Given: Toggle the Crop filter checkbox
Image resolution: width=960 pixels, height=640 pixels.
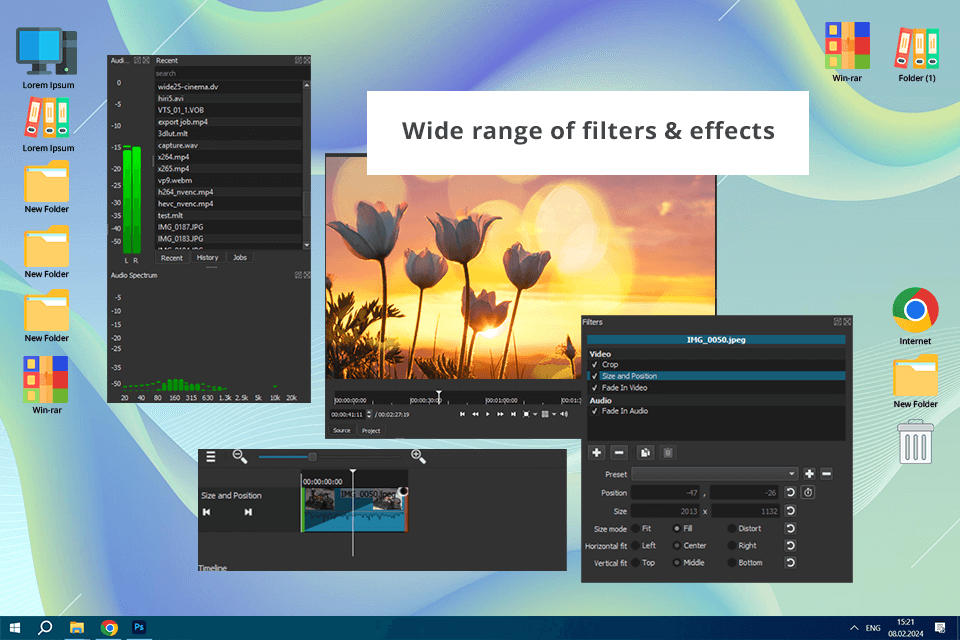Looking at the screenshot, I should tap(594, 364).
